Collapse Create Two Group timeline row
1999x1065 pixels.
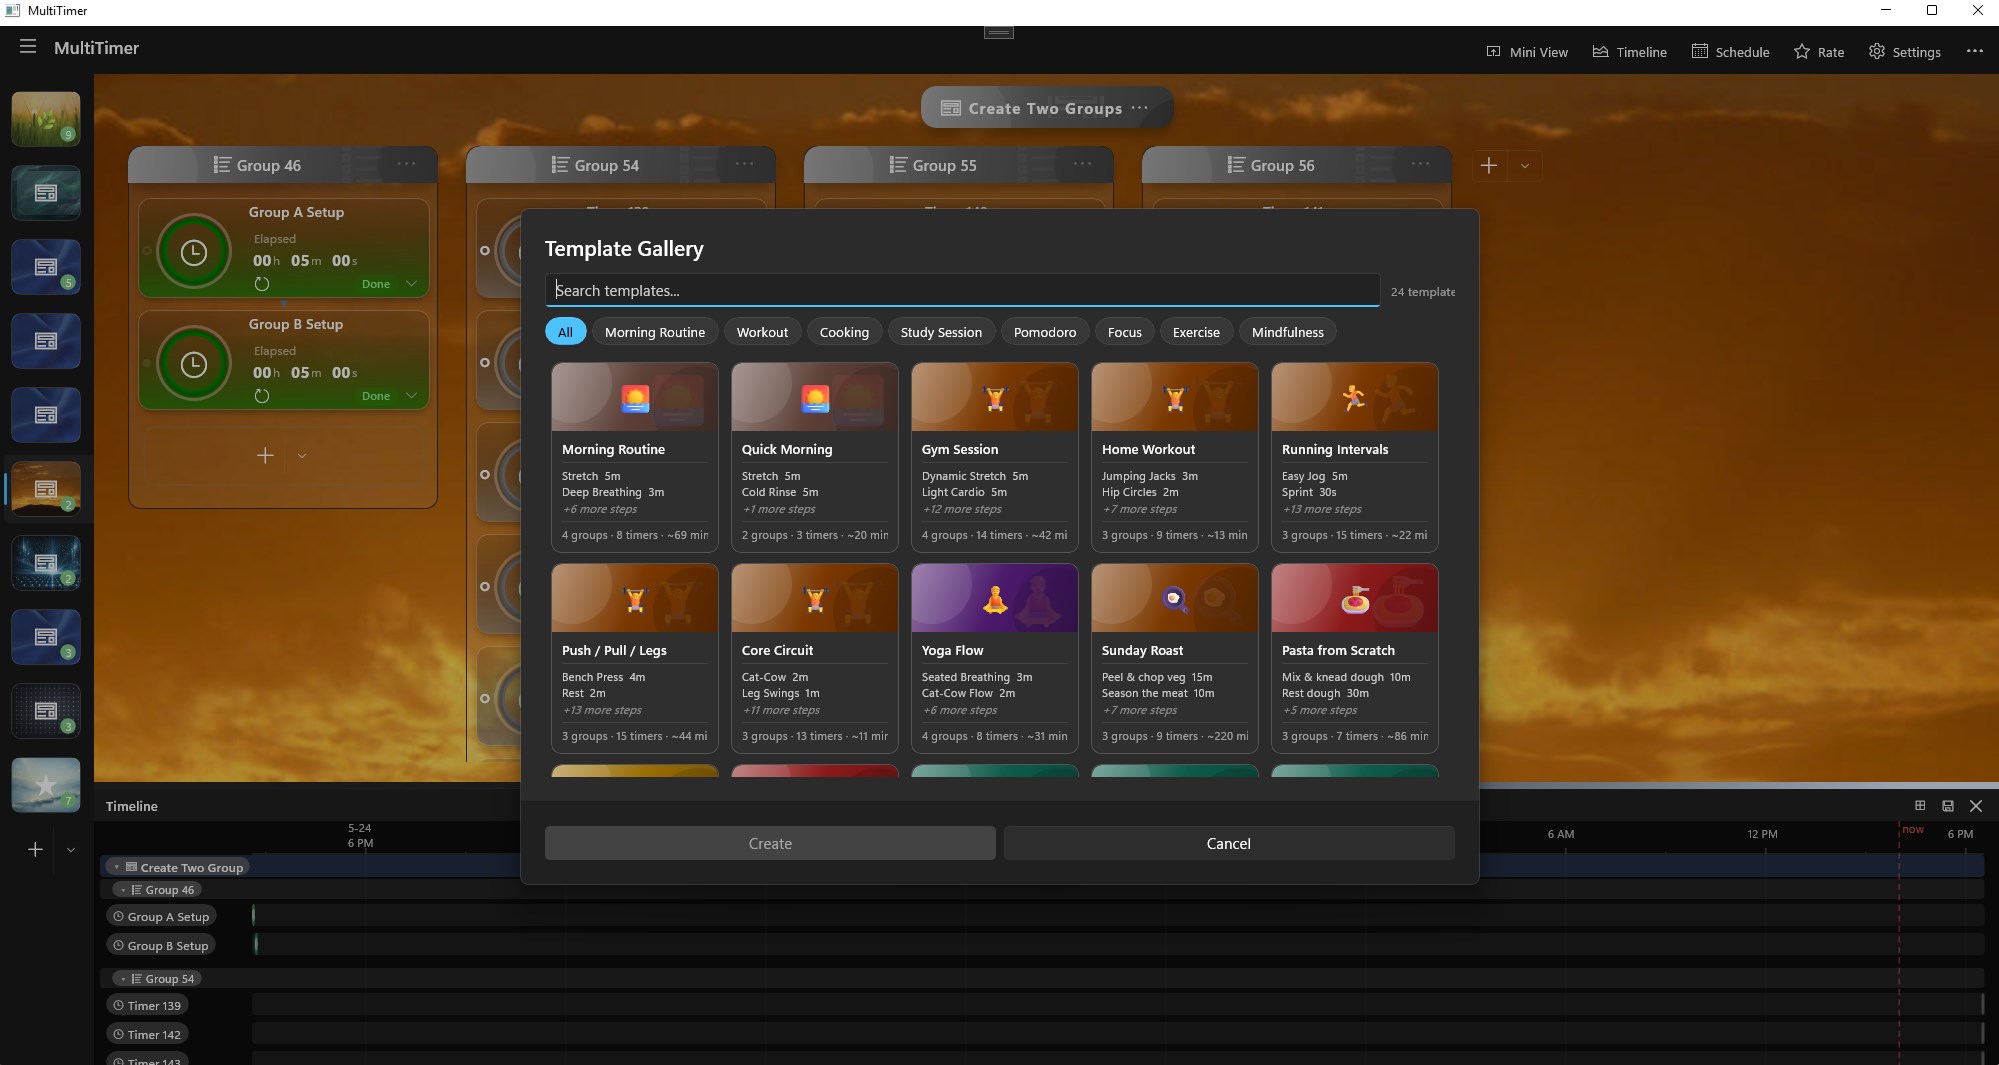[117, 867]
